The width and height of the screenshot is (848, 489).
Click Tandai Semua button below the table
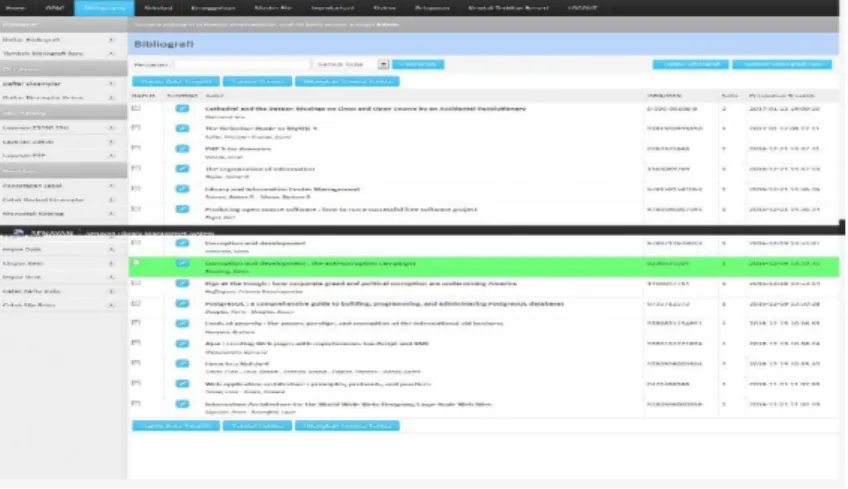(x=257, y=426)
